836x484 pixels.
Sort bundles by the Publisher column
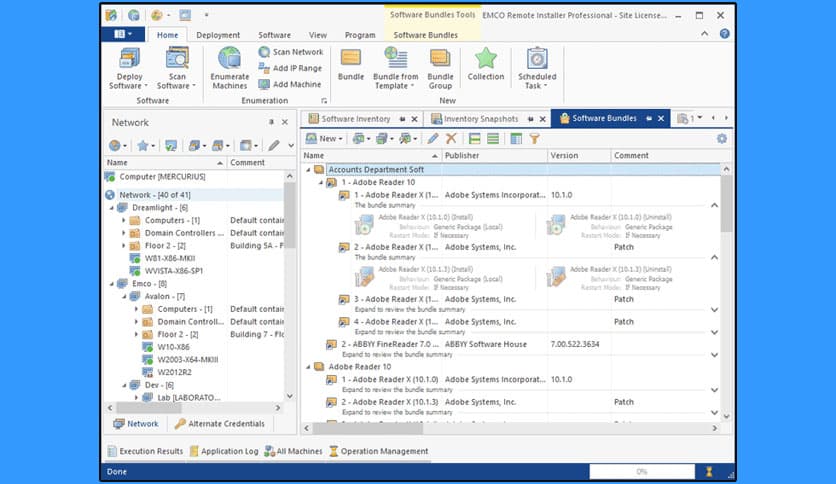click(x=494, y=156)
